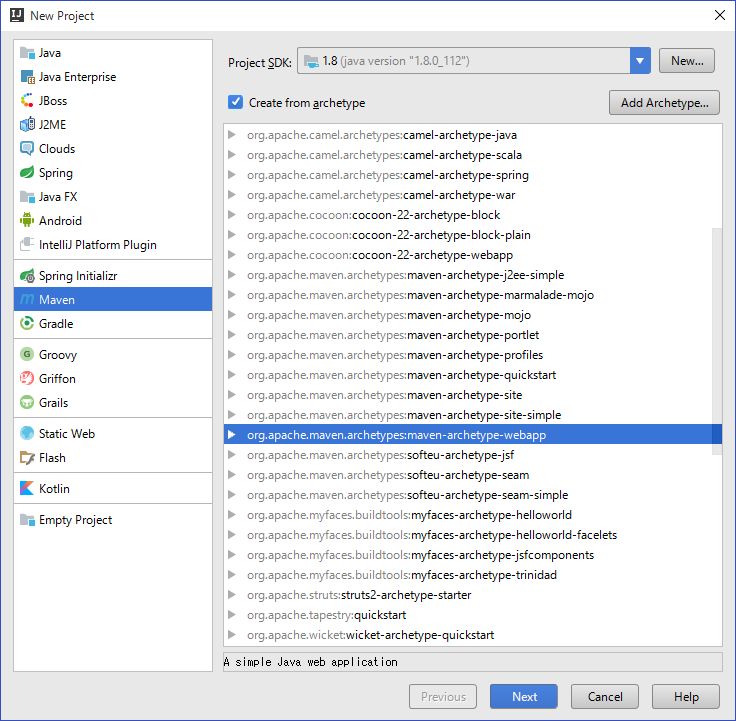The image size is (736, 721).
Task: Choose Kotlin project type
Action: [113, 489]
